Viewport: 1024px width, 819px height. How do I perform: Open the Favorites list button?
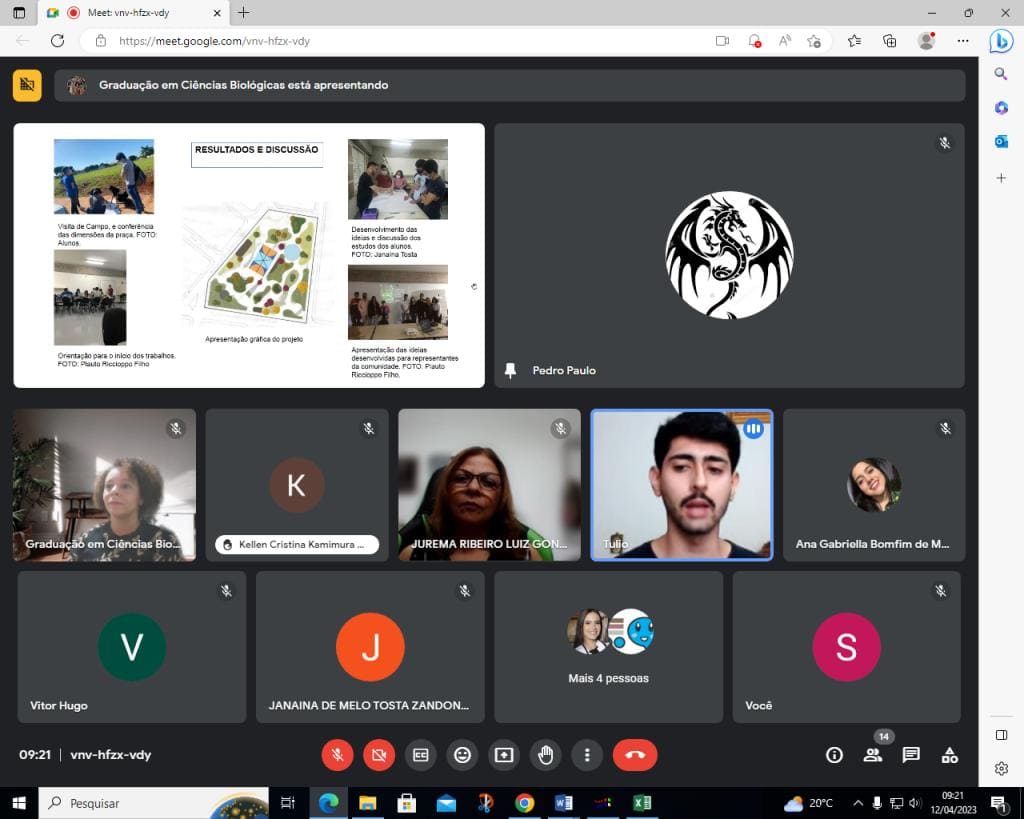(x=854, y=40)
